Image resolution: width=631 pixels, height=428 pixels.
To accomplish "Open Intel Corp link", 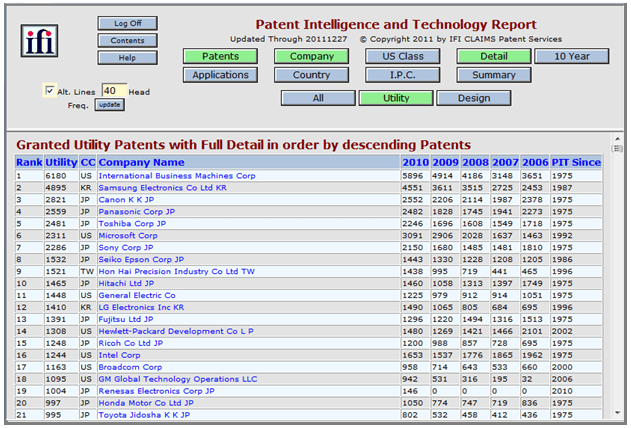I will point(120,355).
